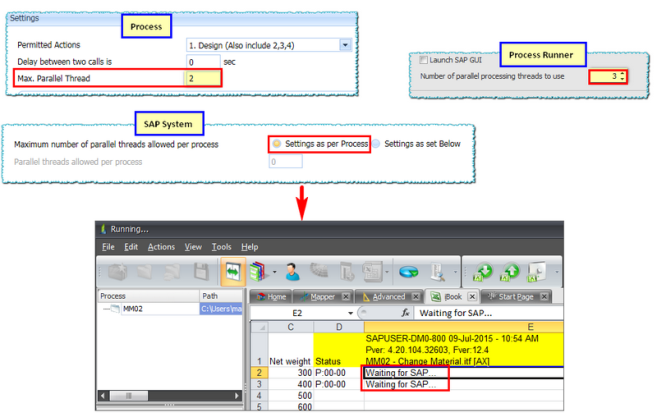
Task: Open the library books icon dropdown arrow
Action: pyautogui.click(x=274, y=272)
